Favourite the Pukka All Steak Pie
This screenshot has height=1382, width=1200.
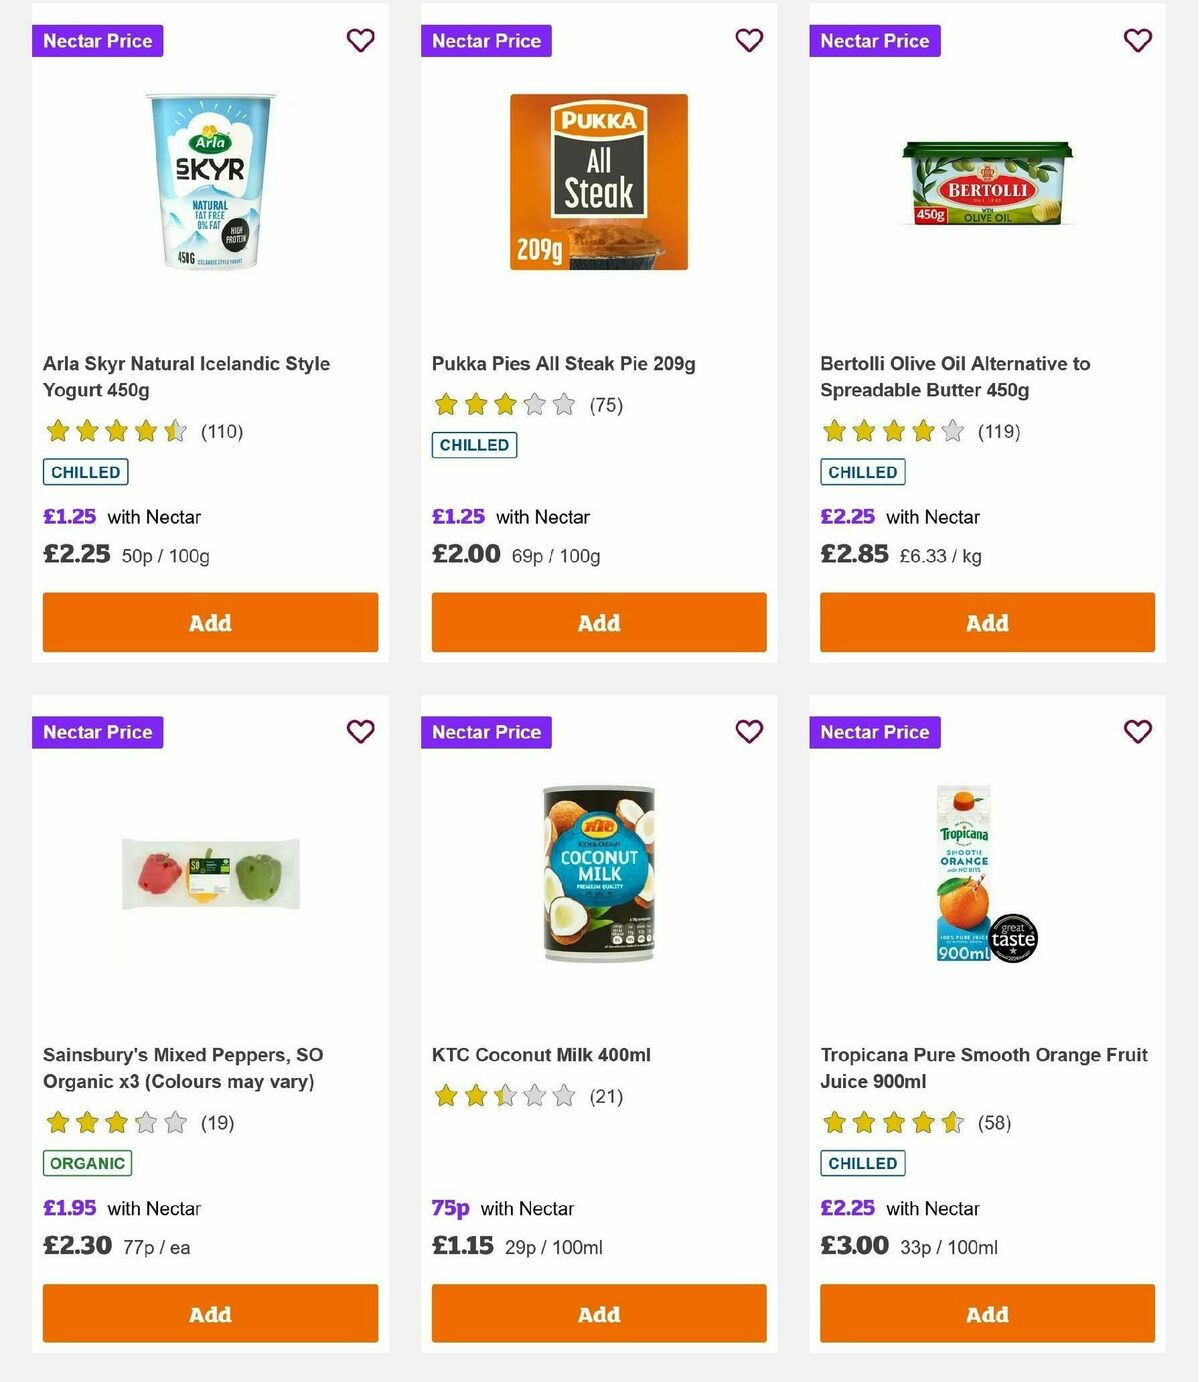click(x=749, y=41)
